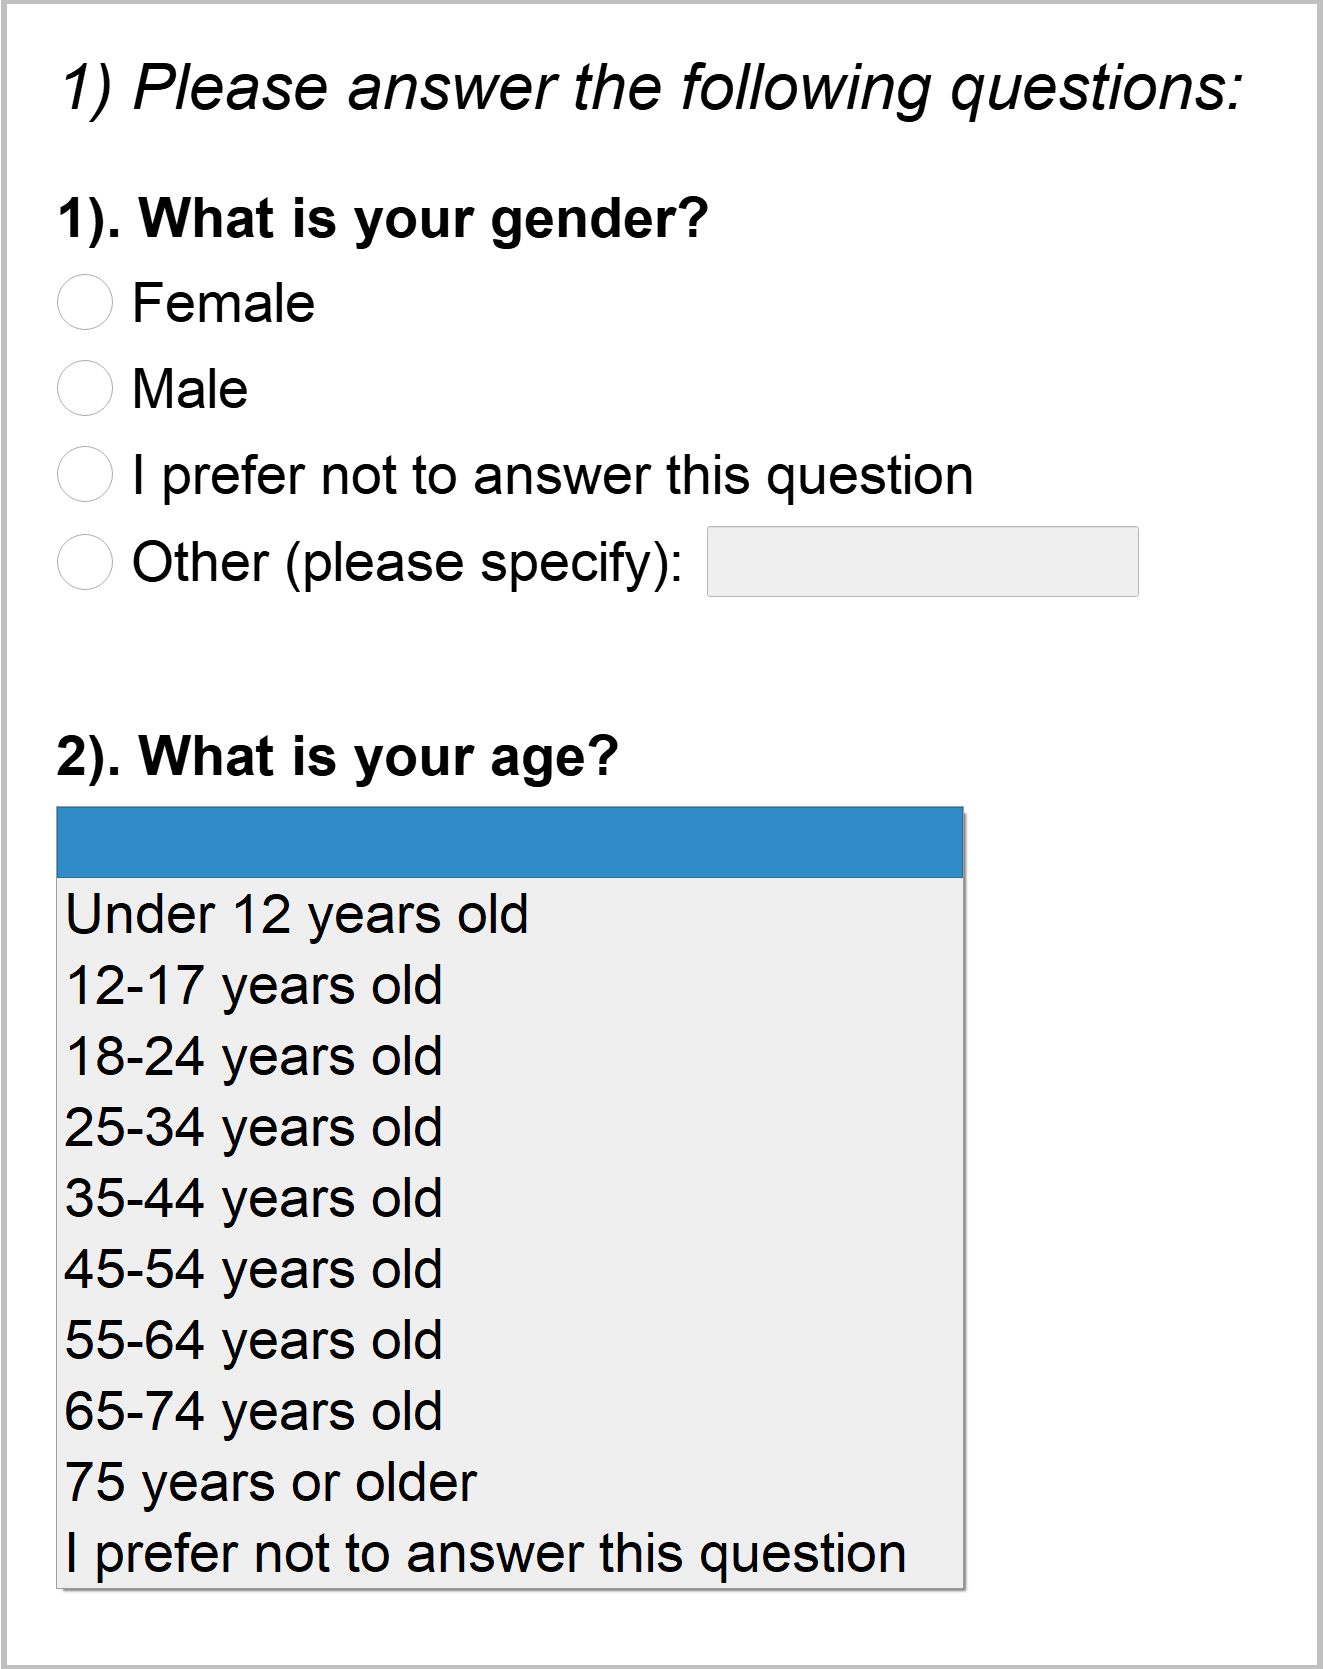
Task: Pick '45-54 years old' from the list
Action: (510, 1269)
